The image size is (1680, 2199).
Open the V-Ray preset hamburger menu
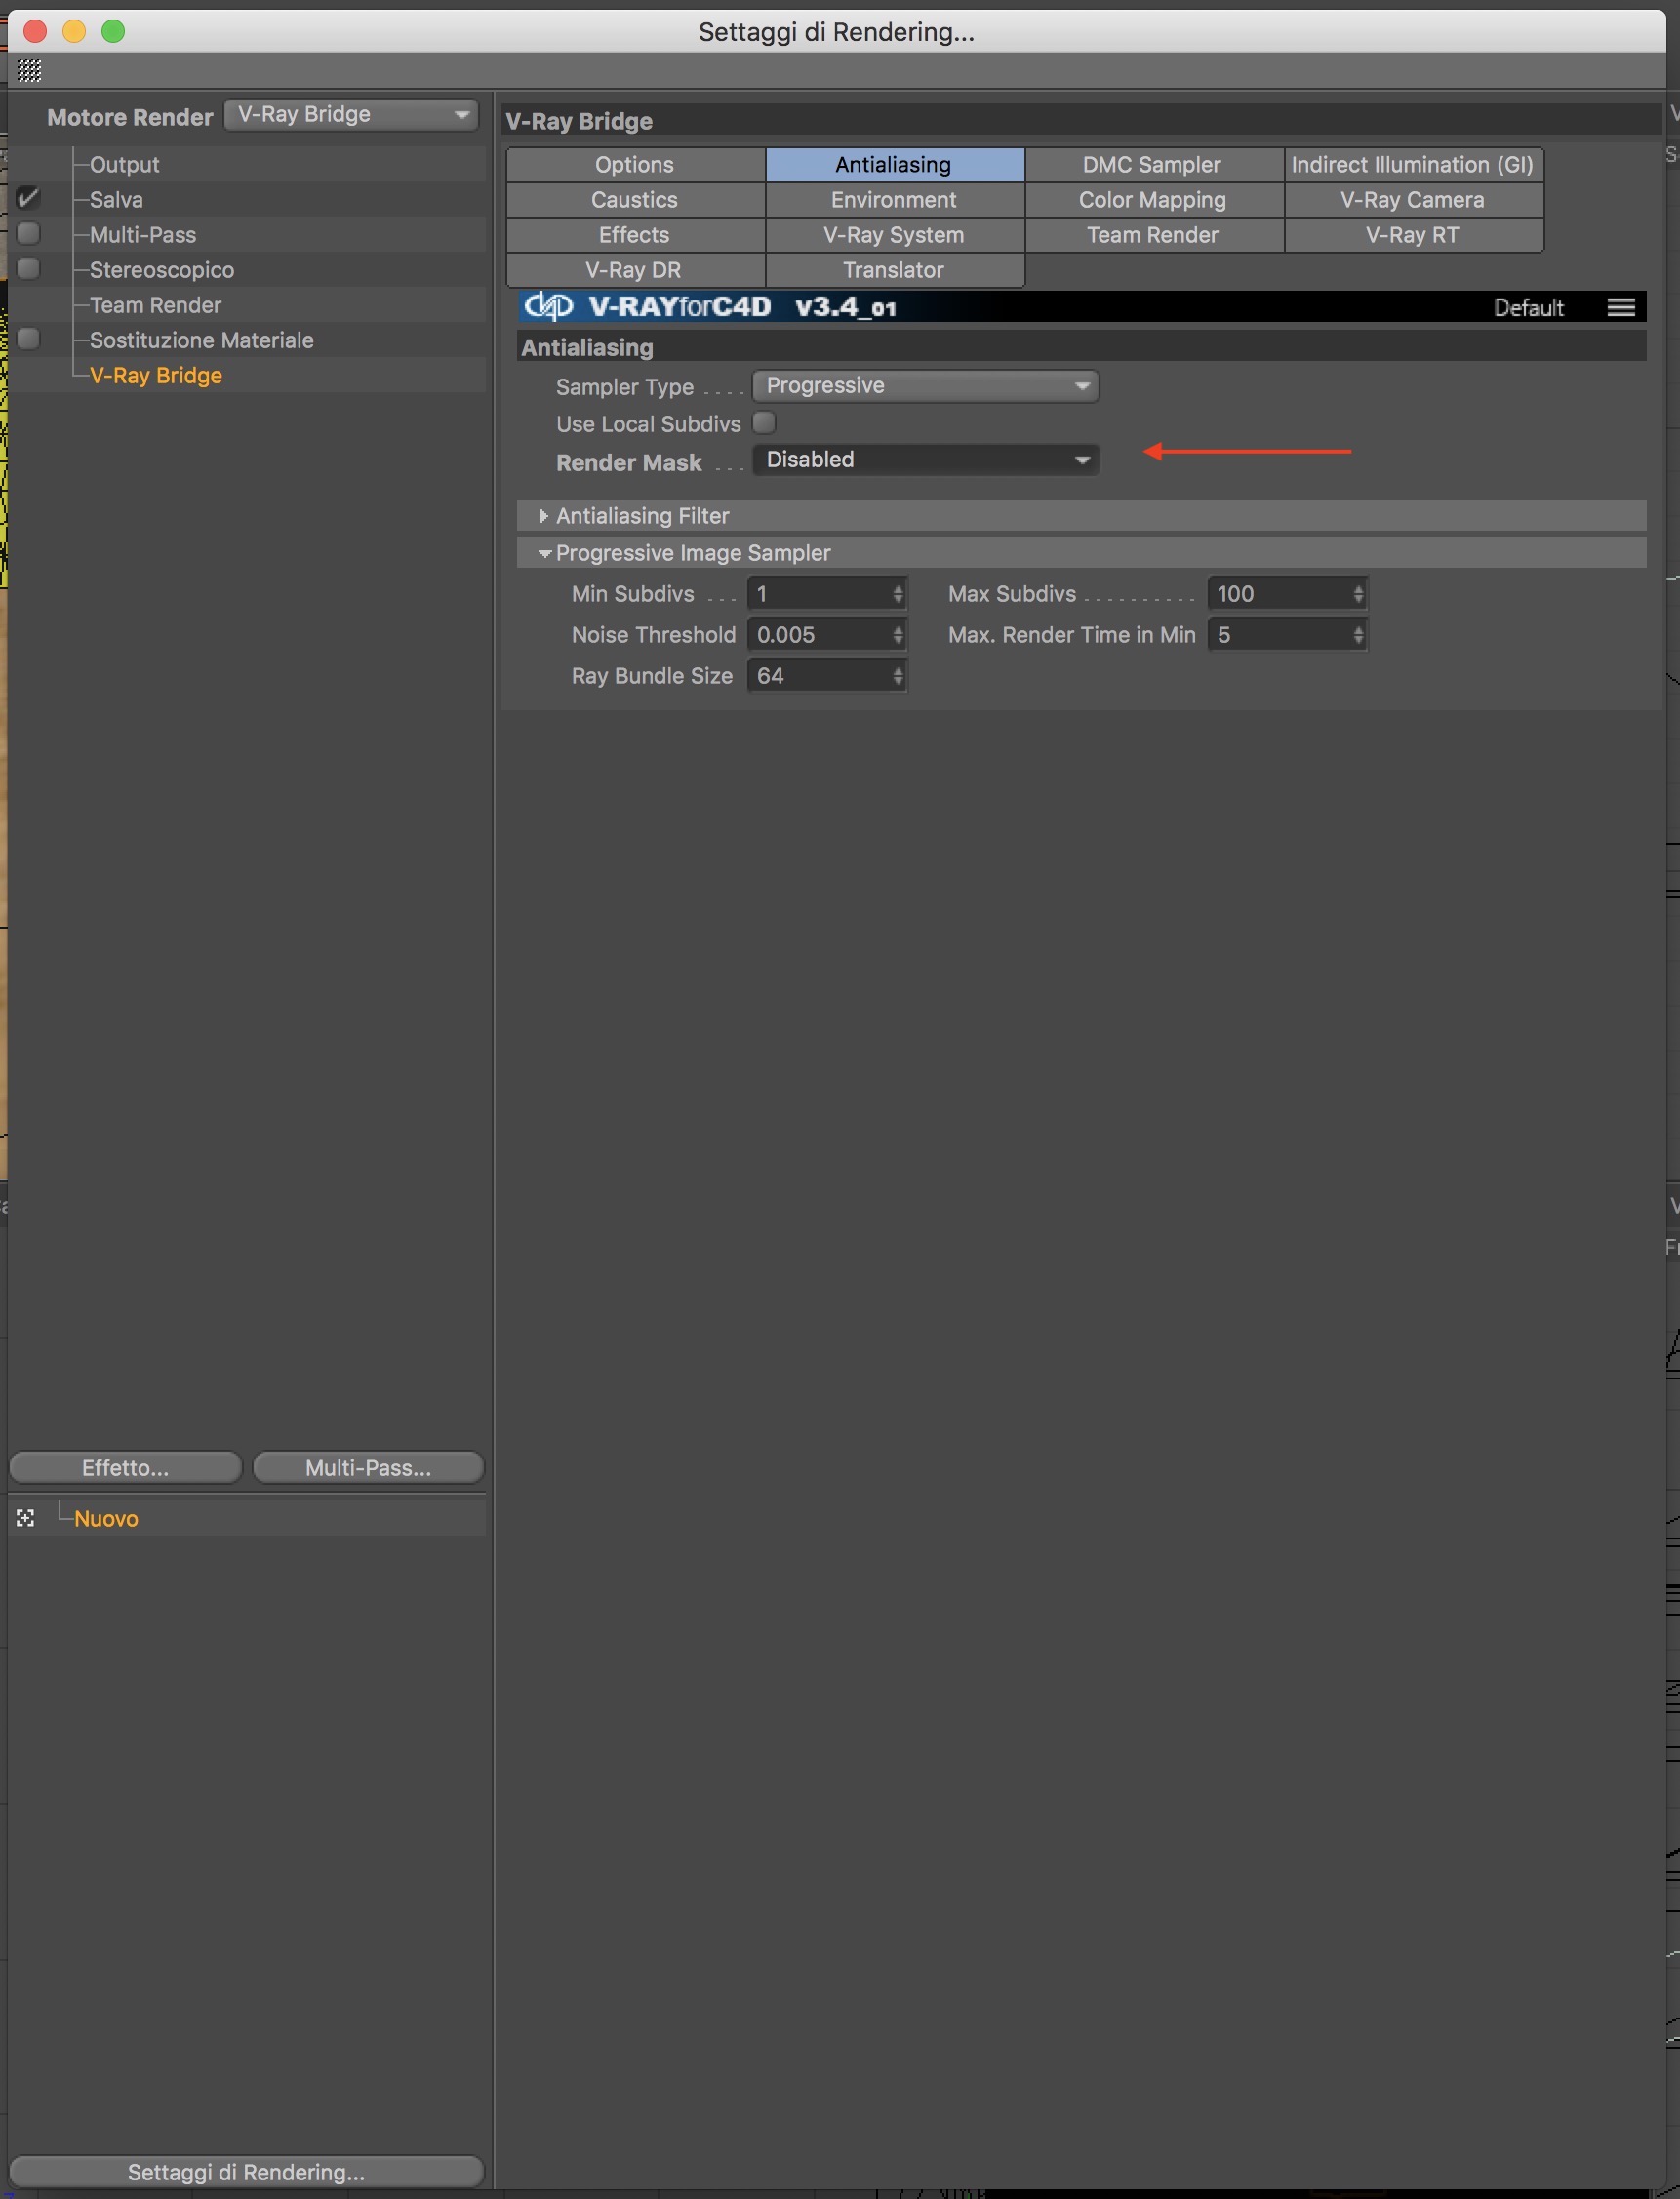(x=1621, y=307)
